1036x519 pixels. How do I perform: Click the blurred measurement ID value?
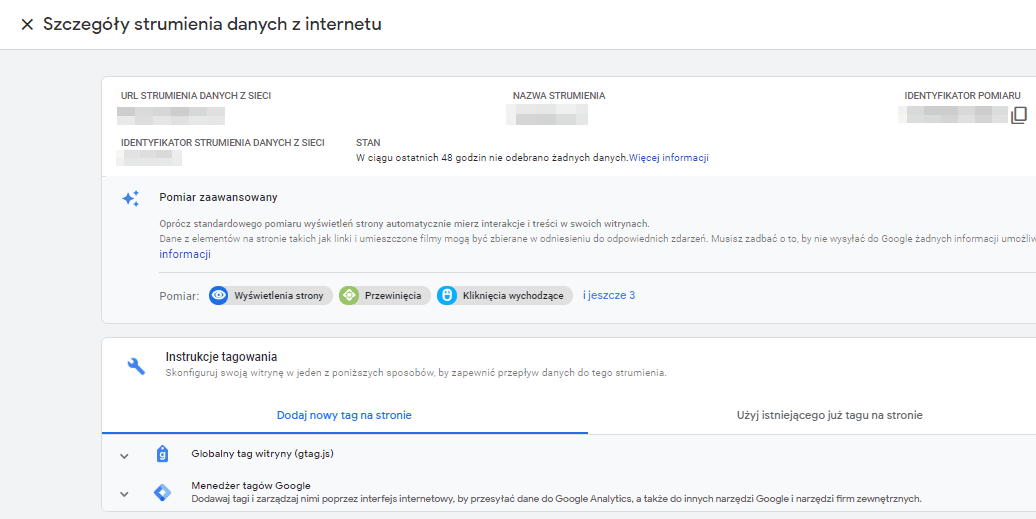pyautogui.click(x=953, y=115)
